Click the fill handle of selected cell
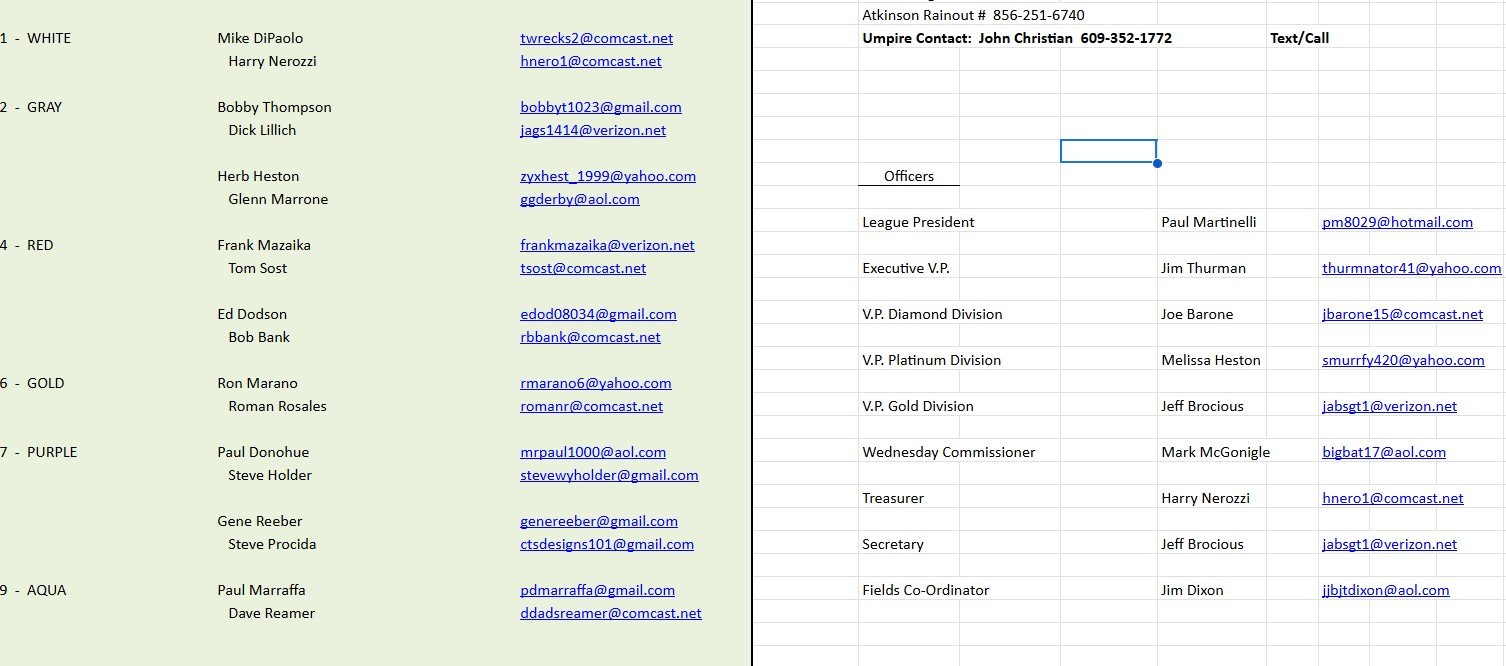The width and height of the screenshot is (1506, 666). pos(1157,163)
